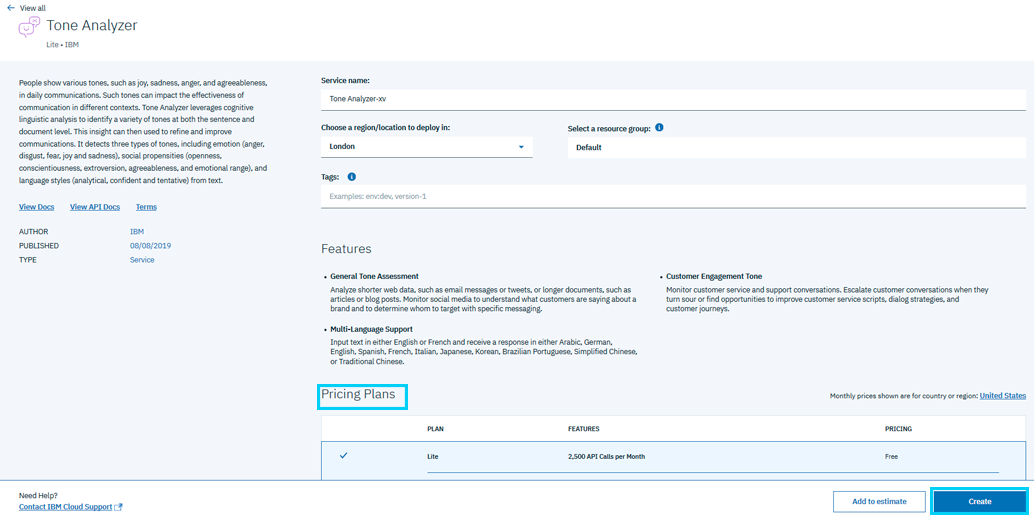Click Multi-Language Support feature title
Image resolution: width=1036 pixels, height=526 pixels.
[371, 329]
